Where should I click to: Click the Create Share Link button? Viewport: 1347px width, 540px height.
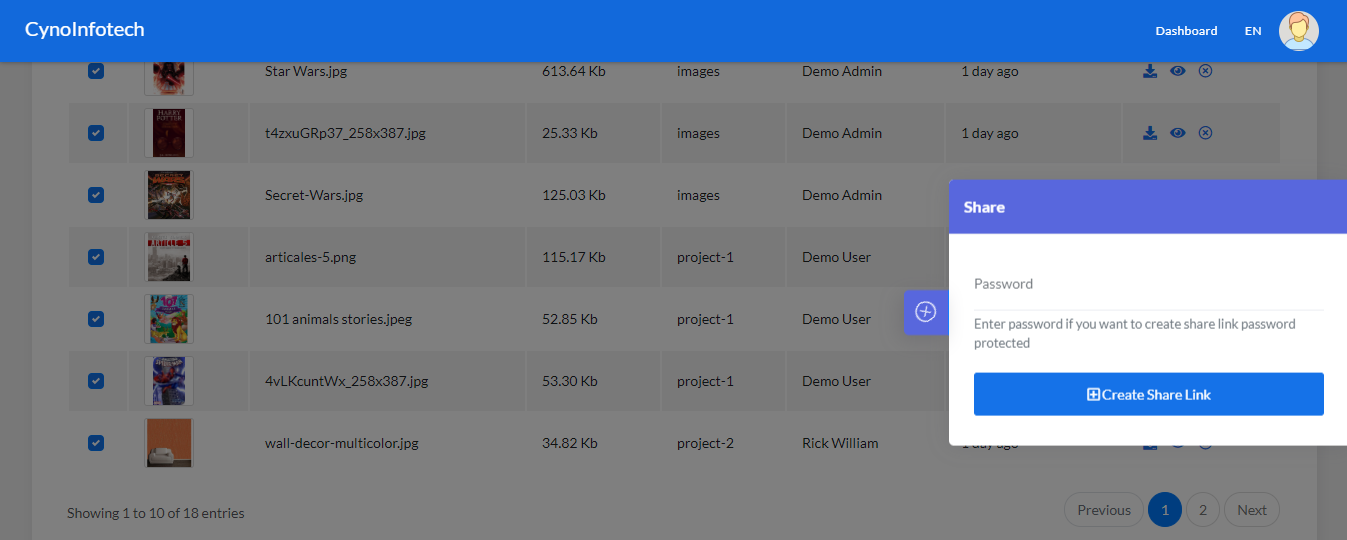tap(1148, 394)
